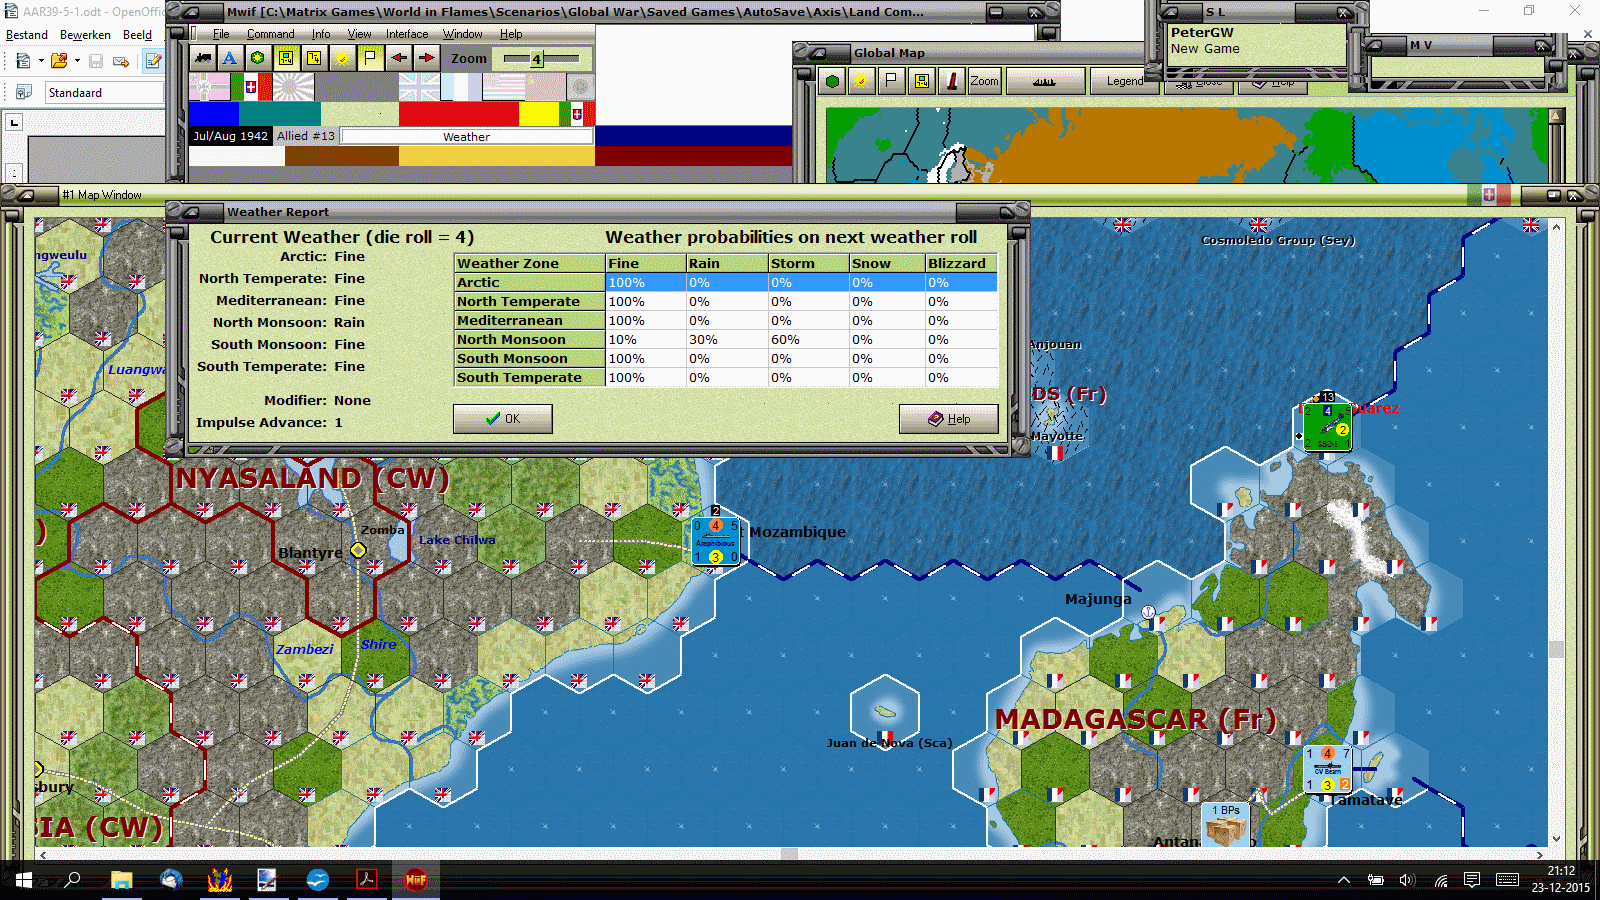This screenshot has height=900, width=1600.
Task: Click the Blantyre city marker on map
Action: coord(358,550)
